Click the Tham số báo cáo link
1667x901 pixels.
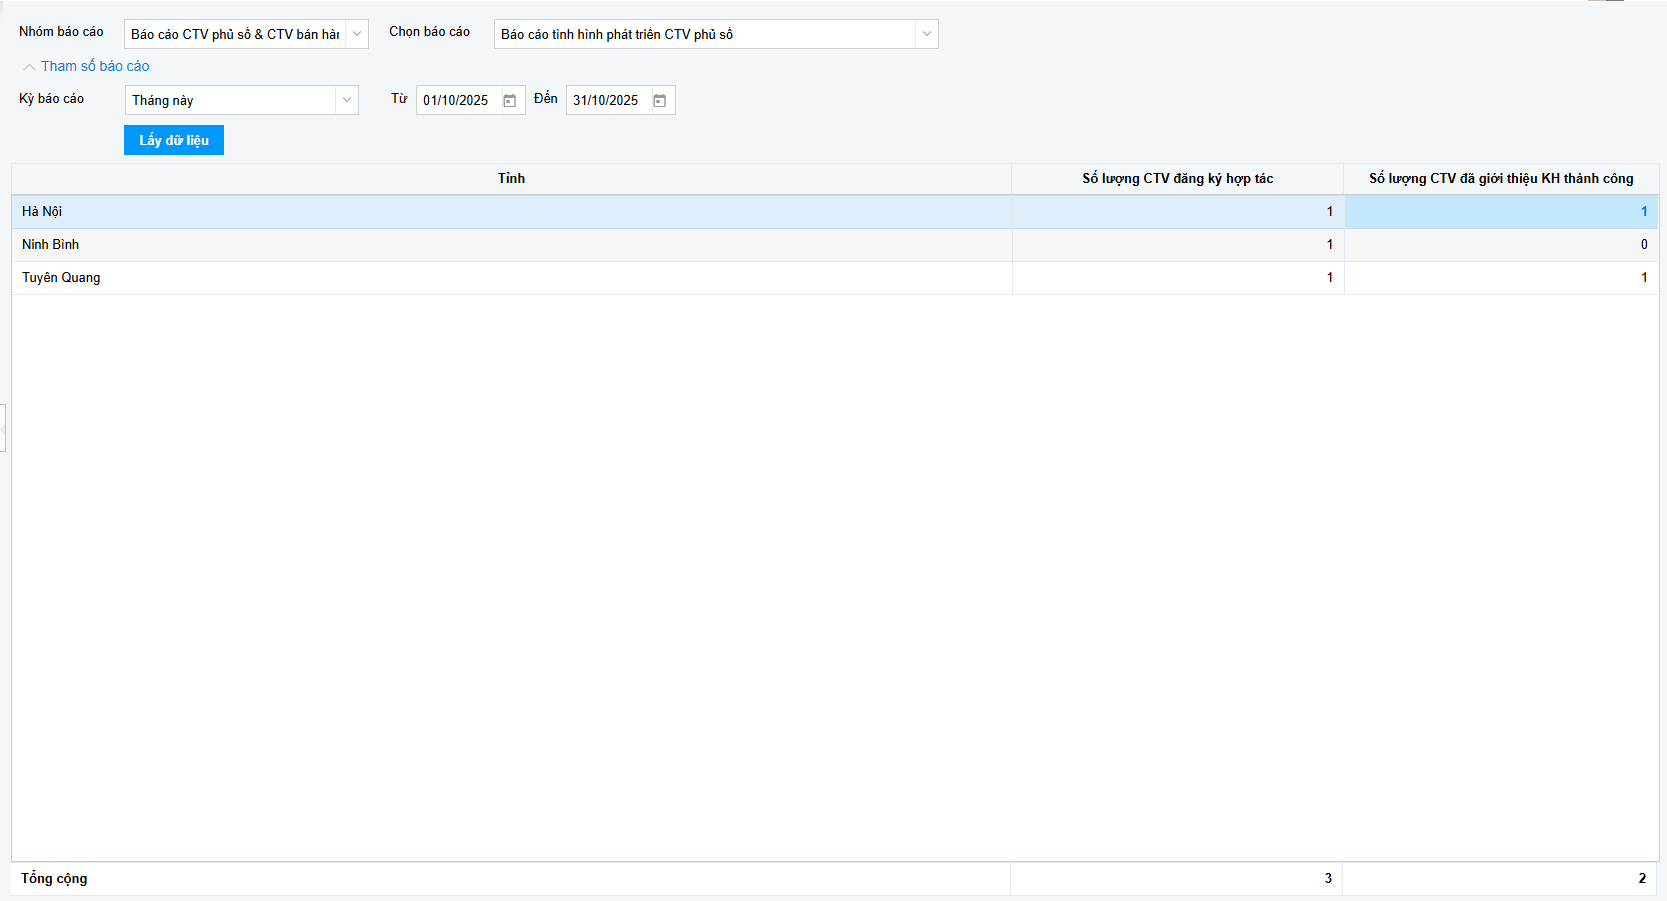(95, 66)
